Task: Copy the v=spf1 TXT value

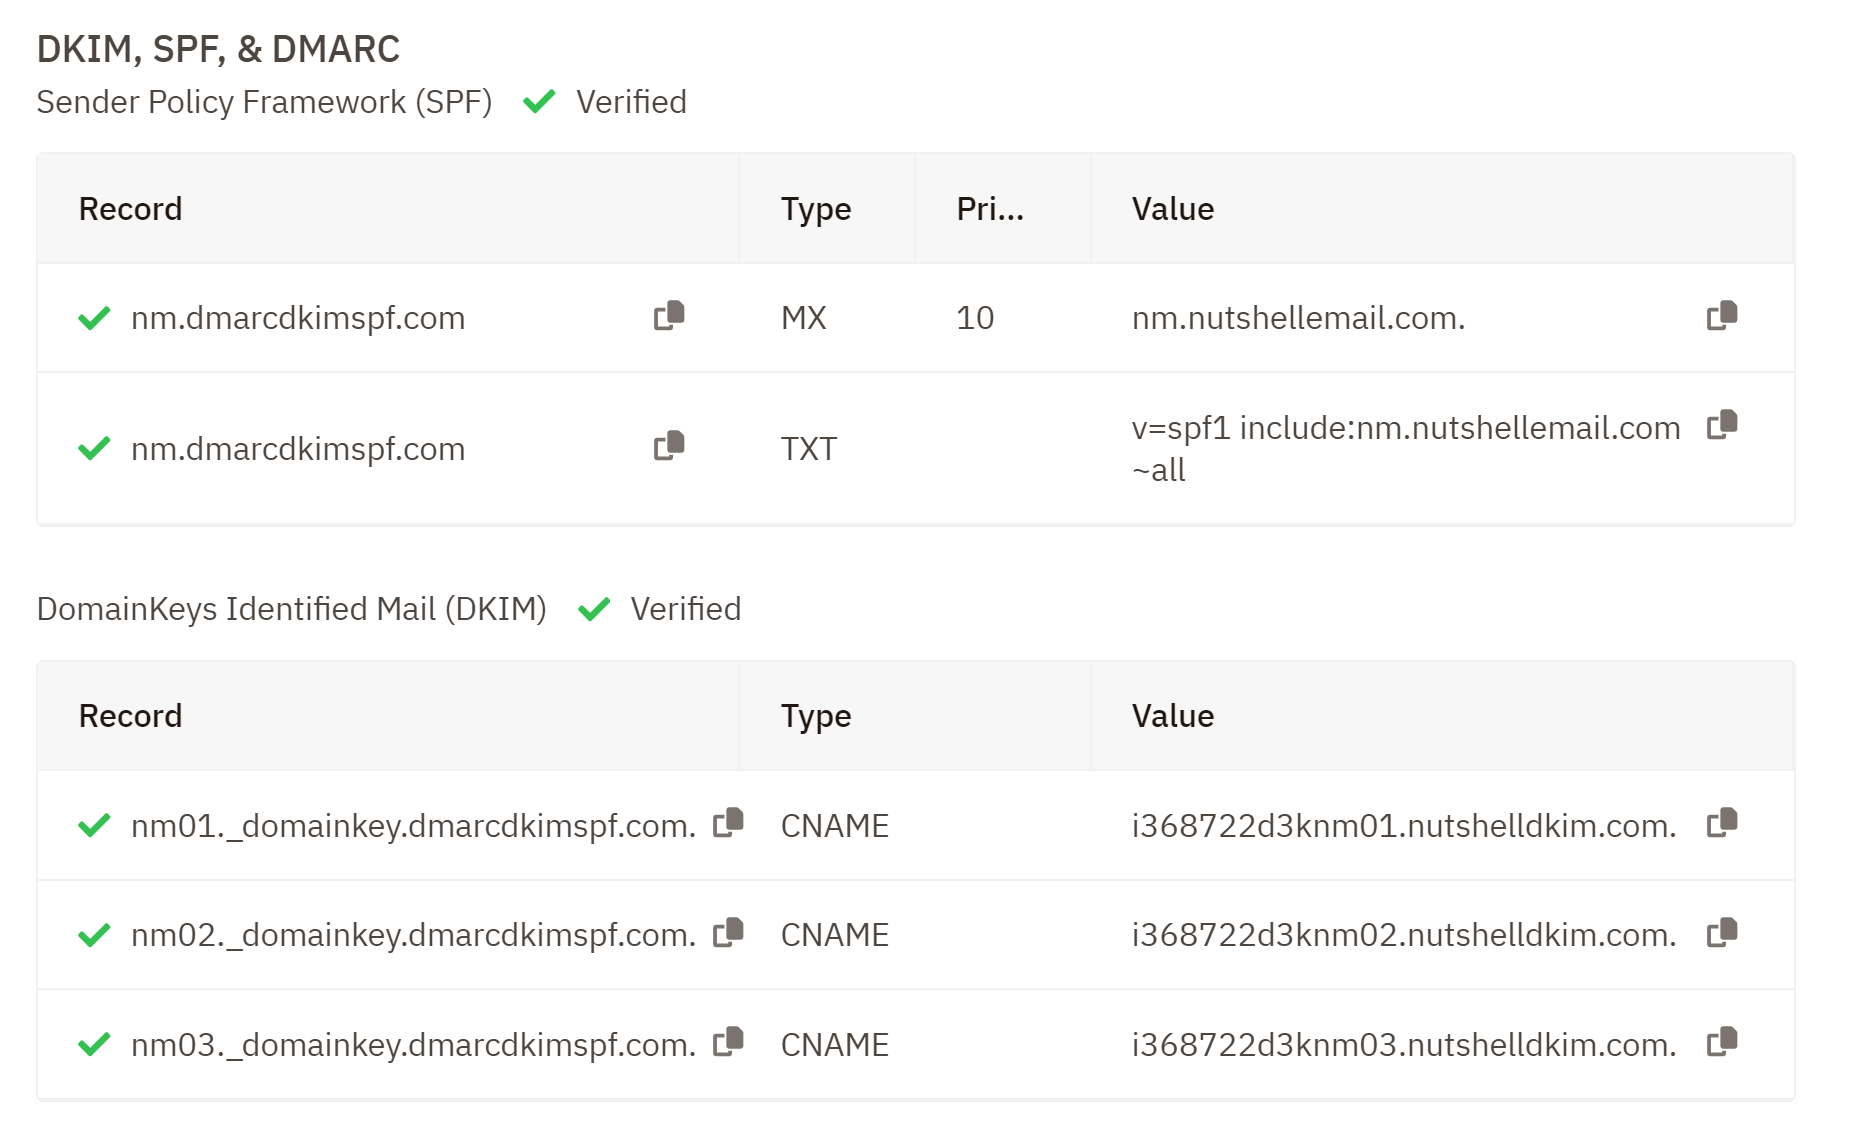Action: [x=1722, y=425]
